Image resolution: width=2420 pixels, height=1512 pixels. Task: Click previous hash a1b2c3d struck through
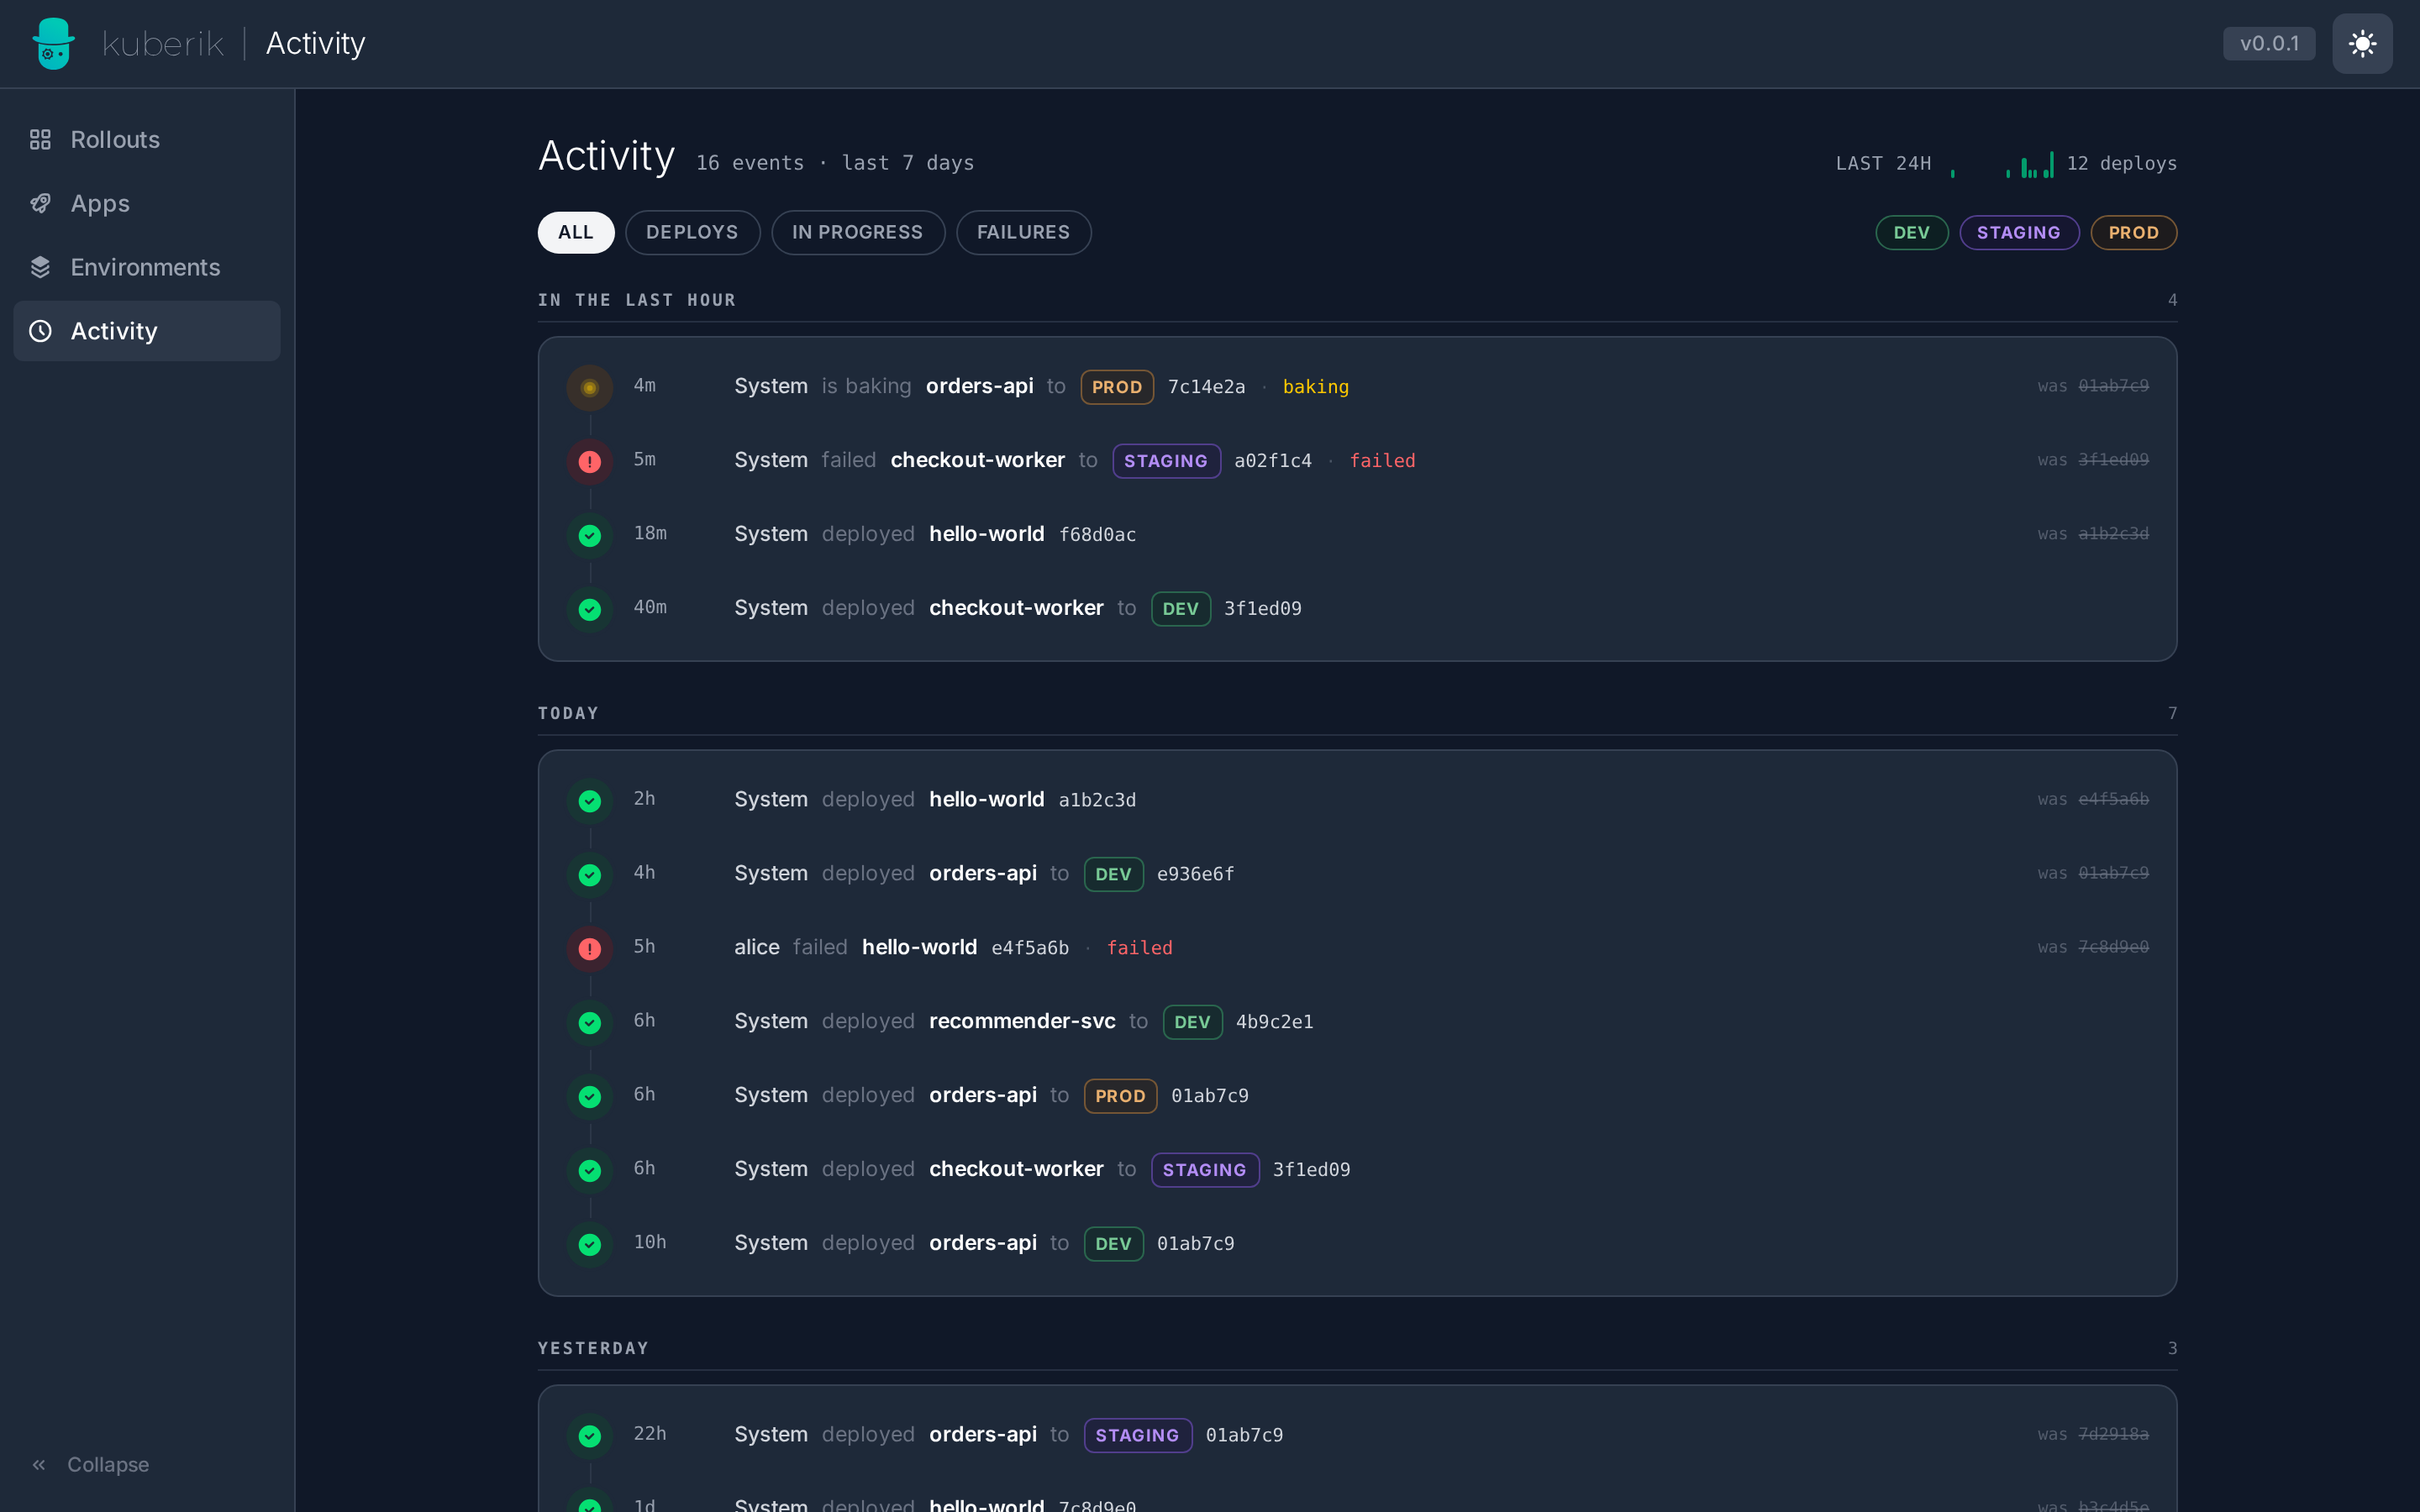2113,534
